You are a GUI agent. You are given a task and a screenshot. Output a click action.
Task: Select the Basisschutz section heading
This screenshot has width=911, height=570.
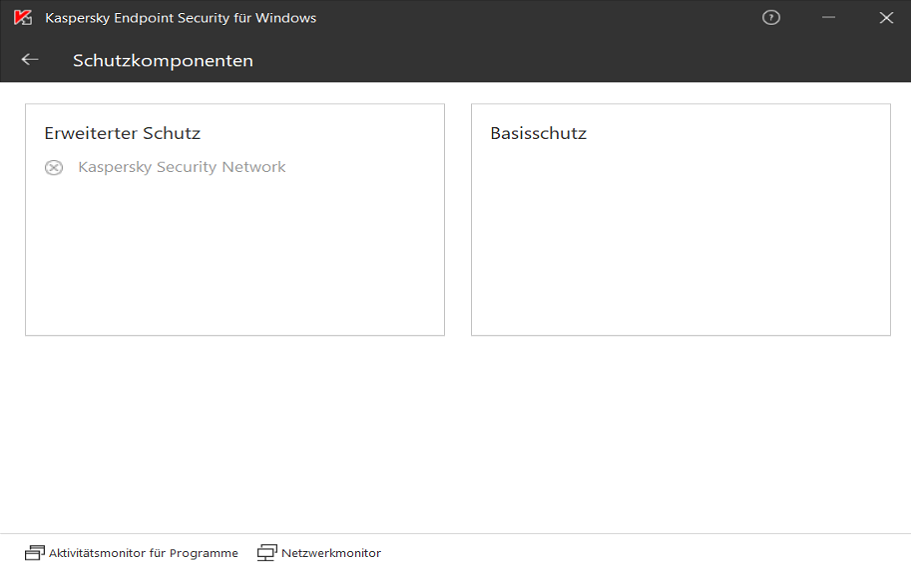click(538, 133)
